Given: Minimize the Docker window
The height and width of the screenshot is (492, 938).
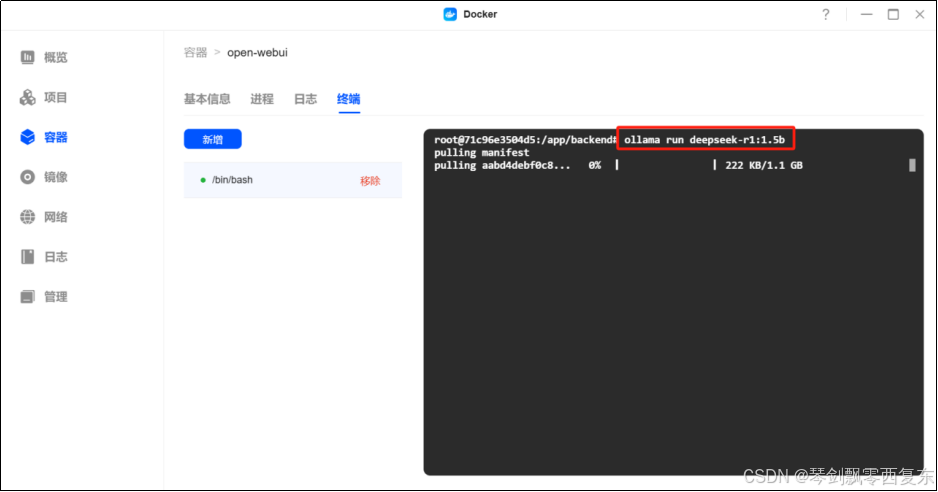Looking at the screenshot, I should click(866, 14).
